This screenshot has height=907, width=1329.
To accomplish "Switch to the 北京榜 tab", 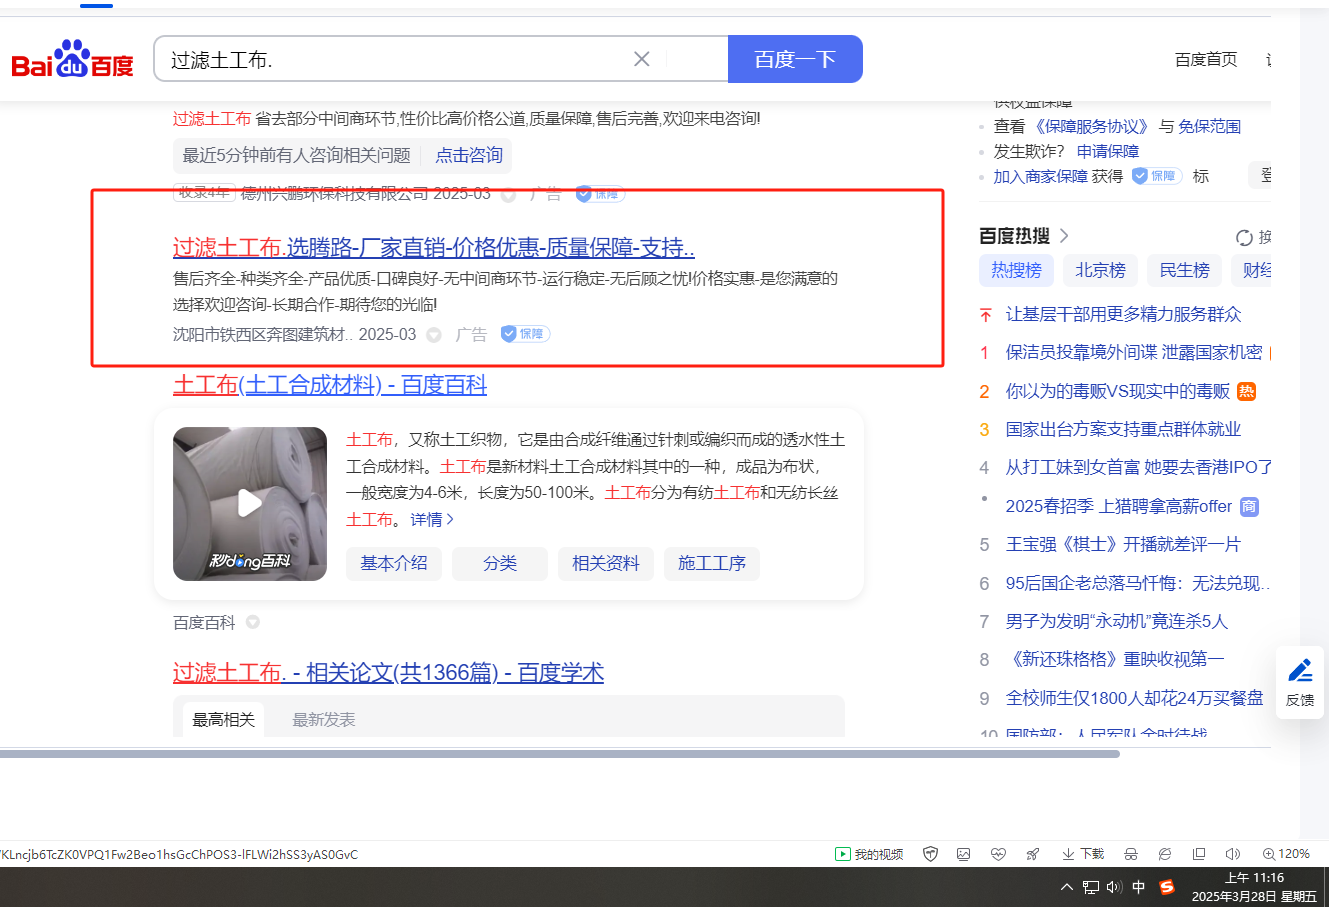I will pyautogui.click(x=1100, y=270).
